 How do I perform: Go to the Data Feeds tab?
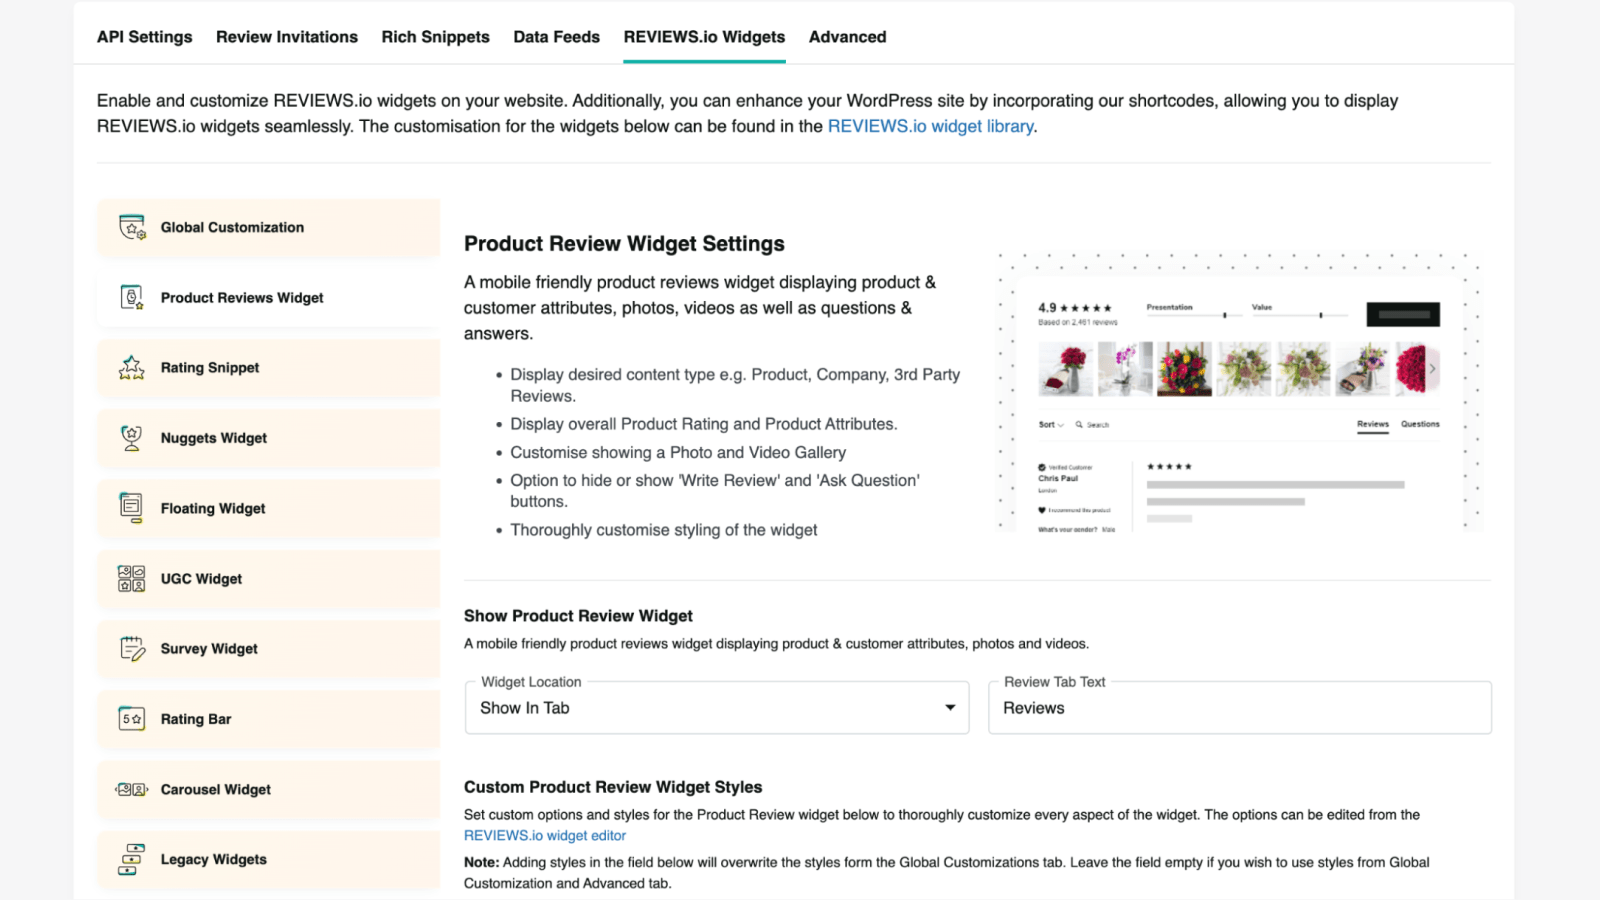pyautogui.click(x=557, y=37)
